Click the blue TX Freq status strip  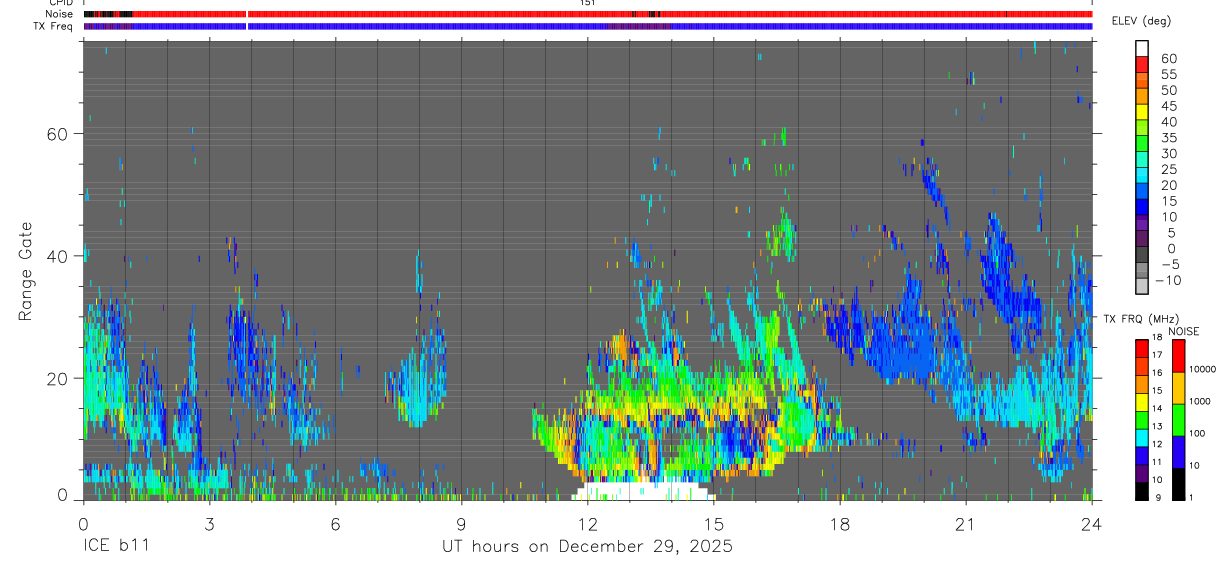588,26
